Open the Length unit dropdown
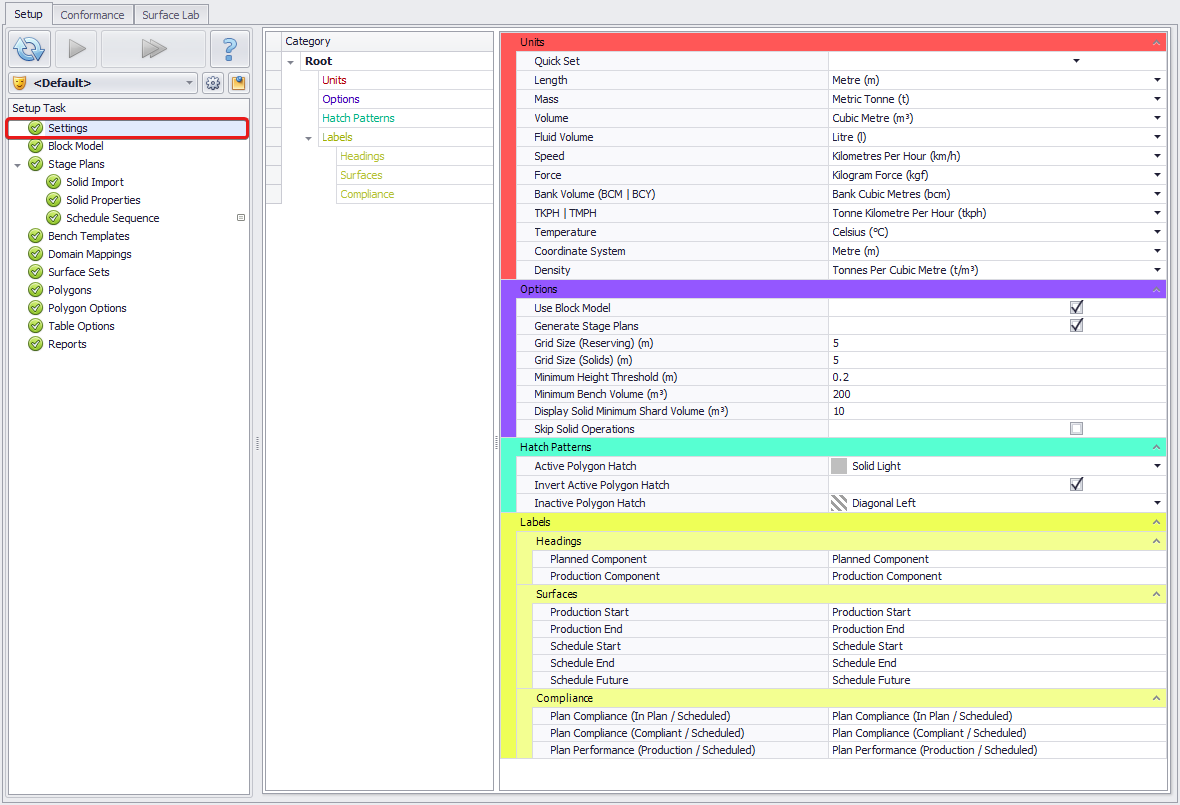This screenshot has height=805, width=1180. point(1157,80)
